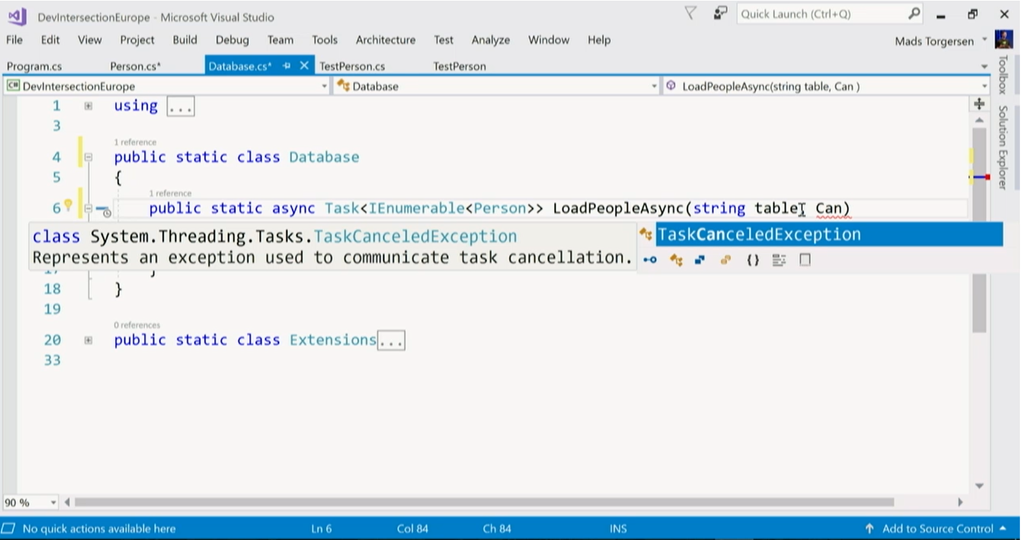Open the Mads Torgersen account dropdown arrow

pos(985,40)
